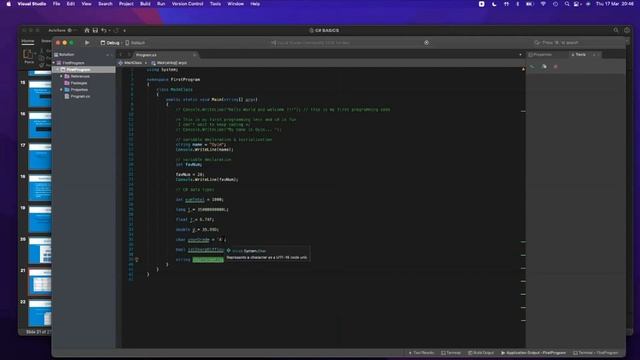The height and width of the screenshot is (360, 640).
Task: Click the red stop icon in Tests pad
Action: [556, 67]
